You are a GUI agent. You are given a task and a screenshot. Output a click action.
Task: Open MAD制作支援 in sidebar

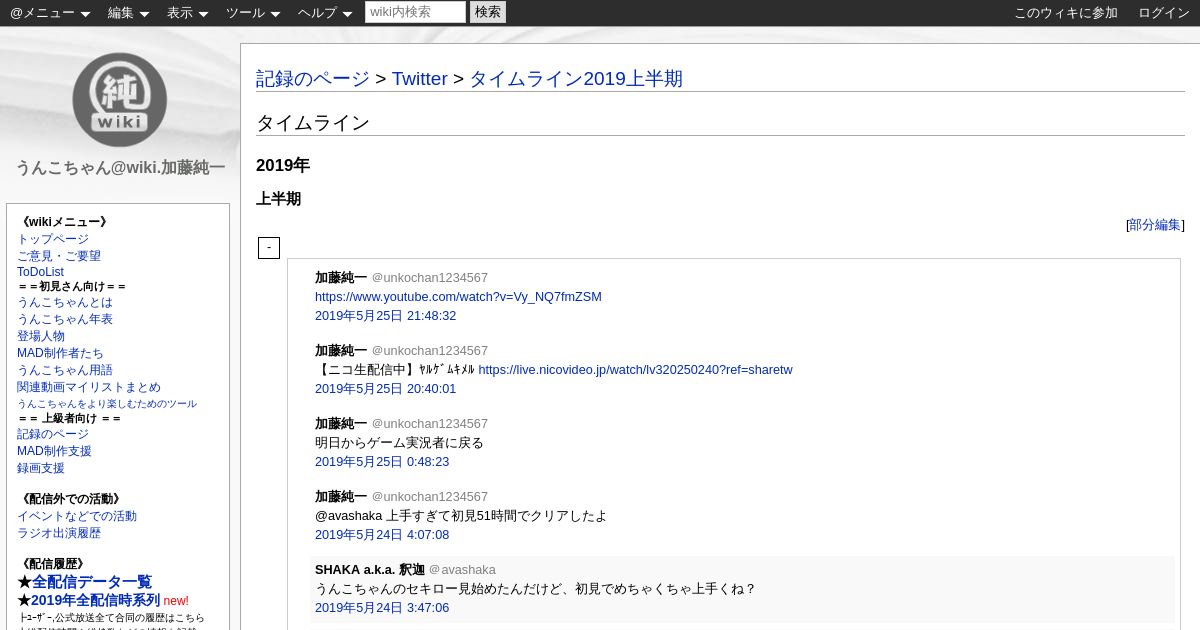(x=54, y=451)
